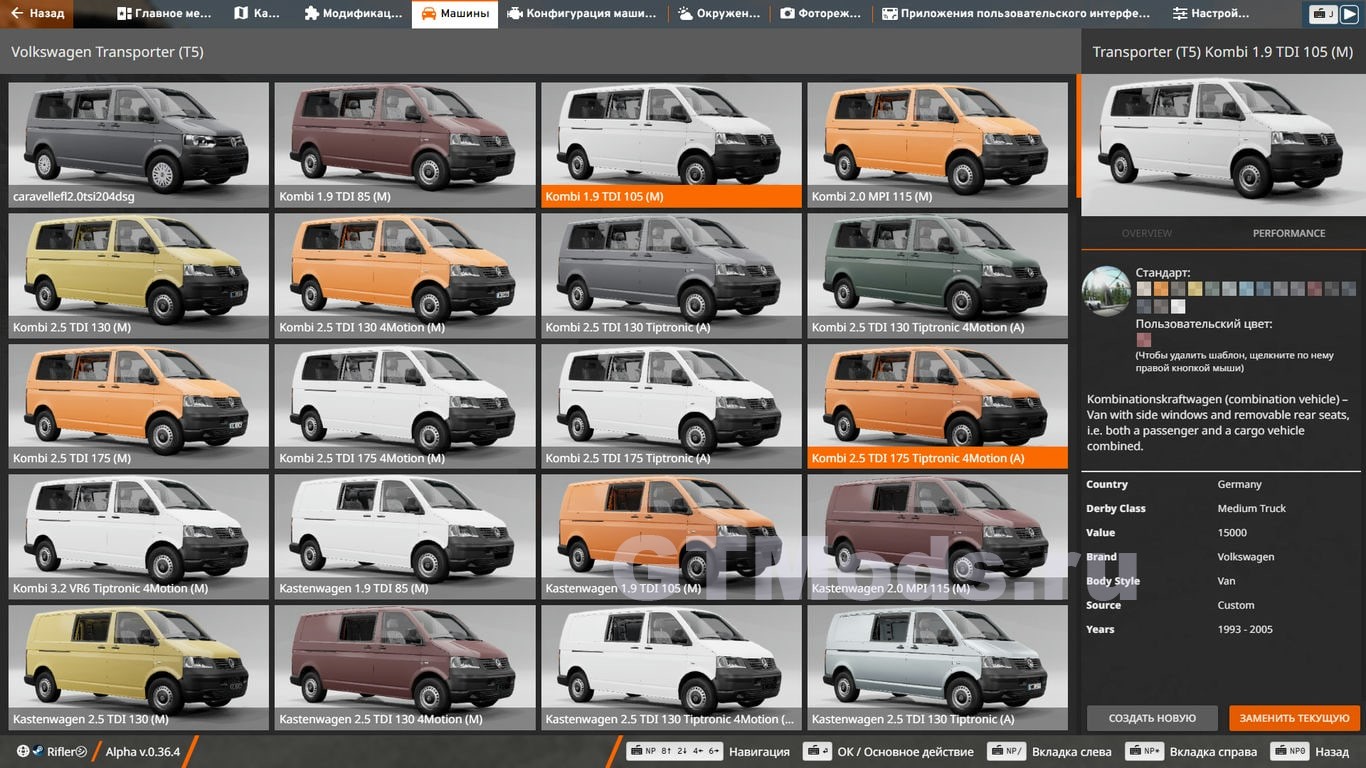The height and width of the screenshot is (768, 1366).
Task: Select Kombi 2.5 TDI 130 4Motion (M)
Action: click(405, 275)
